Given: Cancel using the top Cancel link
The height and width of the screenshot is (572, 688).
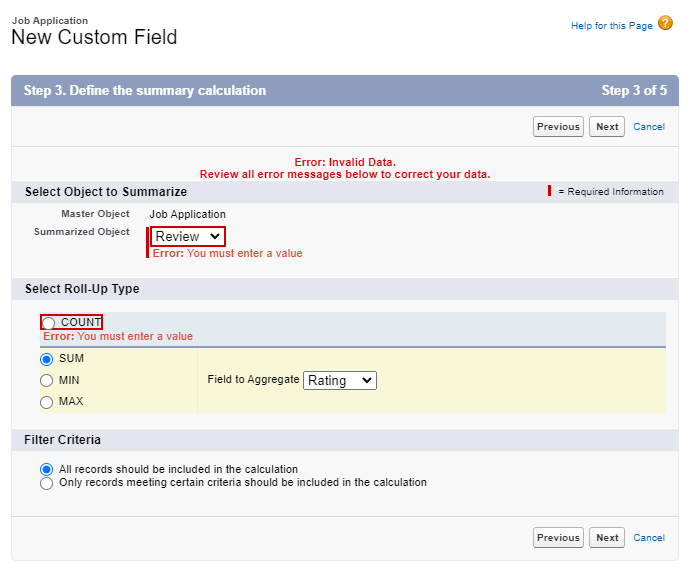Looking at the screenshot, I should pyautogui.click(x=649, y=127).
